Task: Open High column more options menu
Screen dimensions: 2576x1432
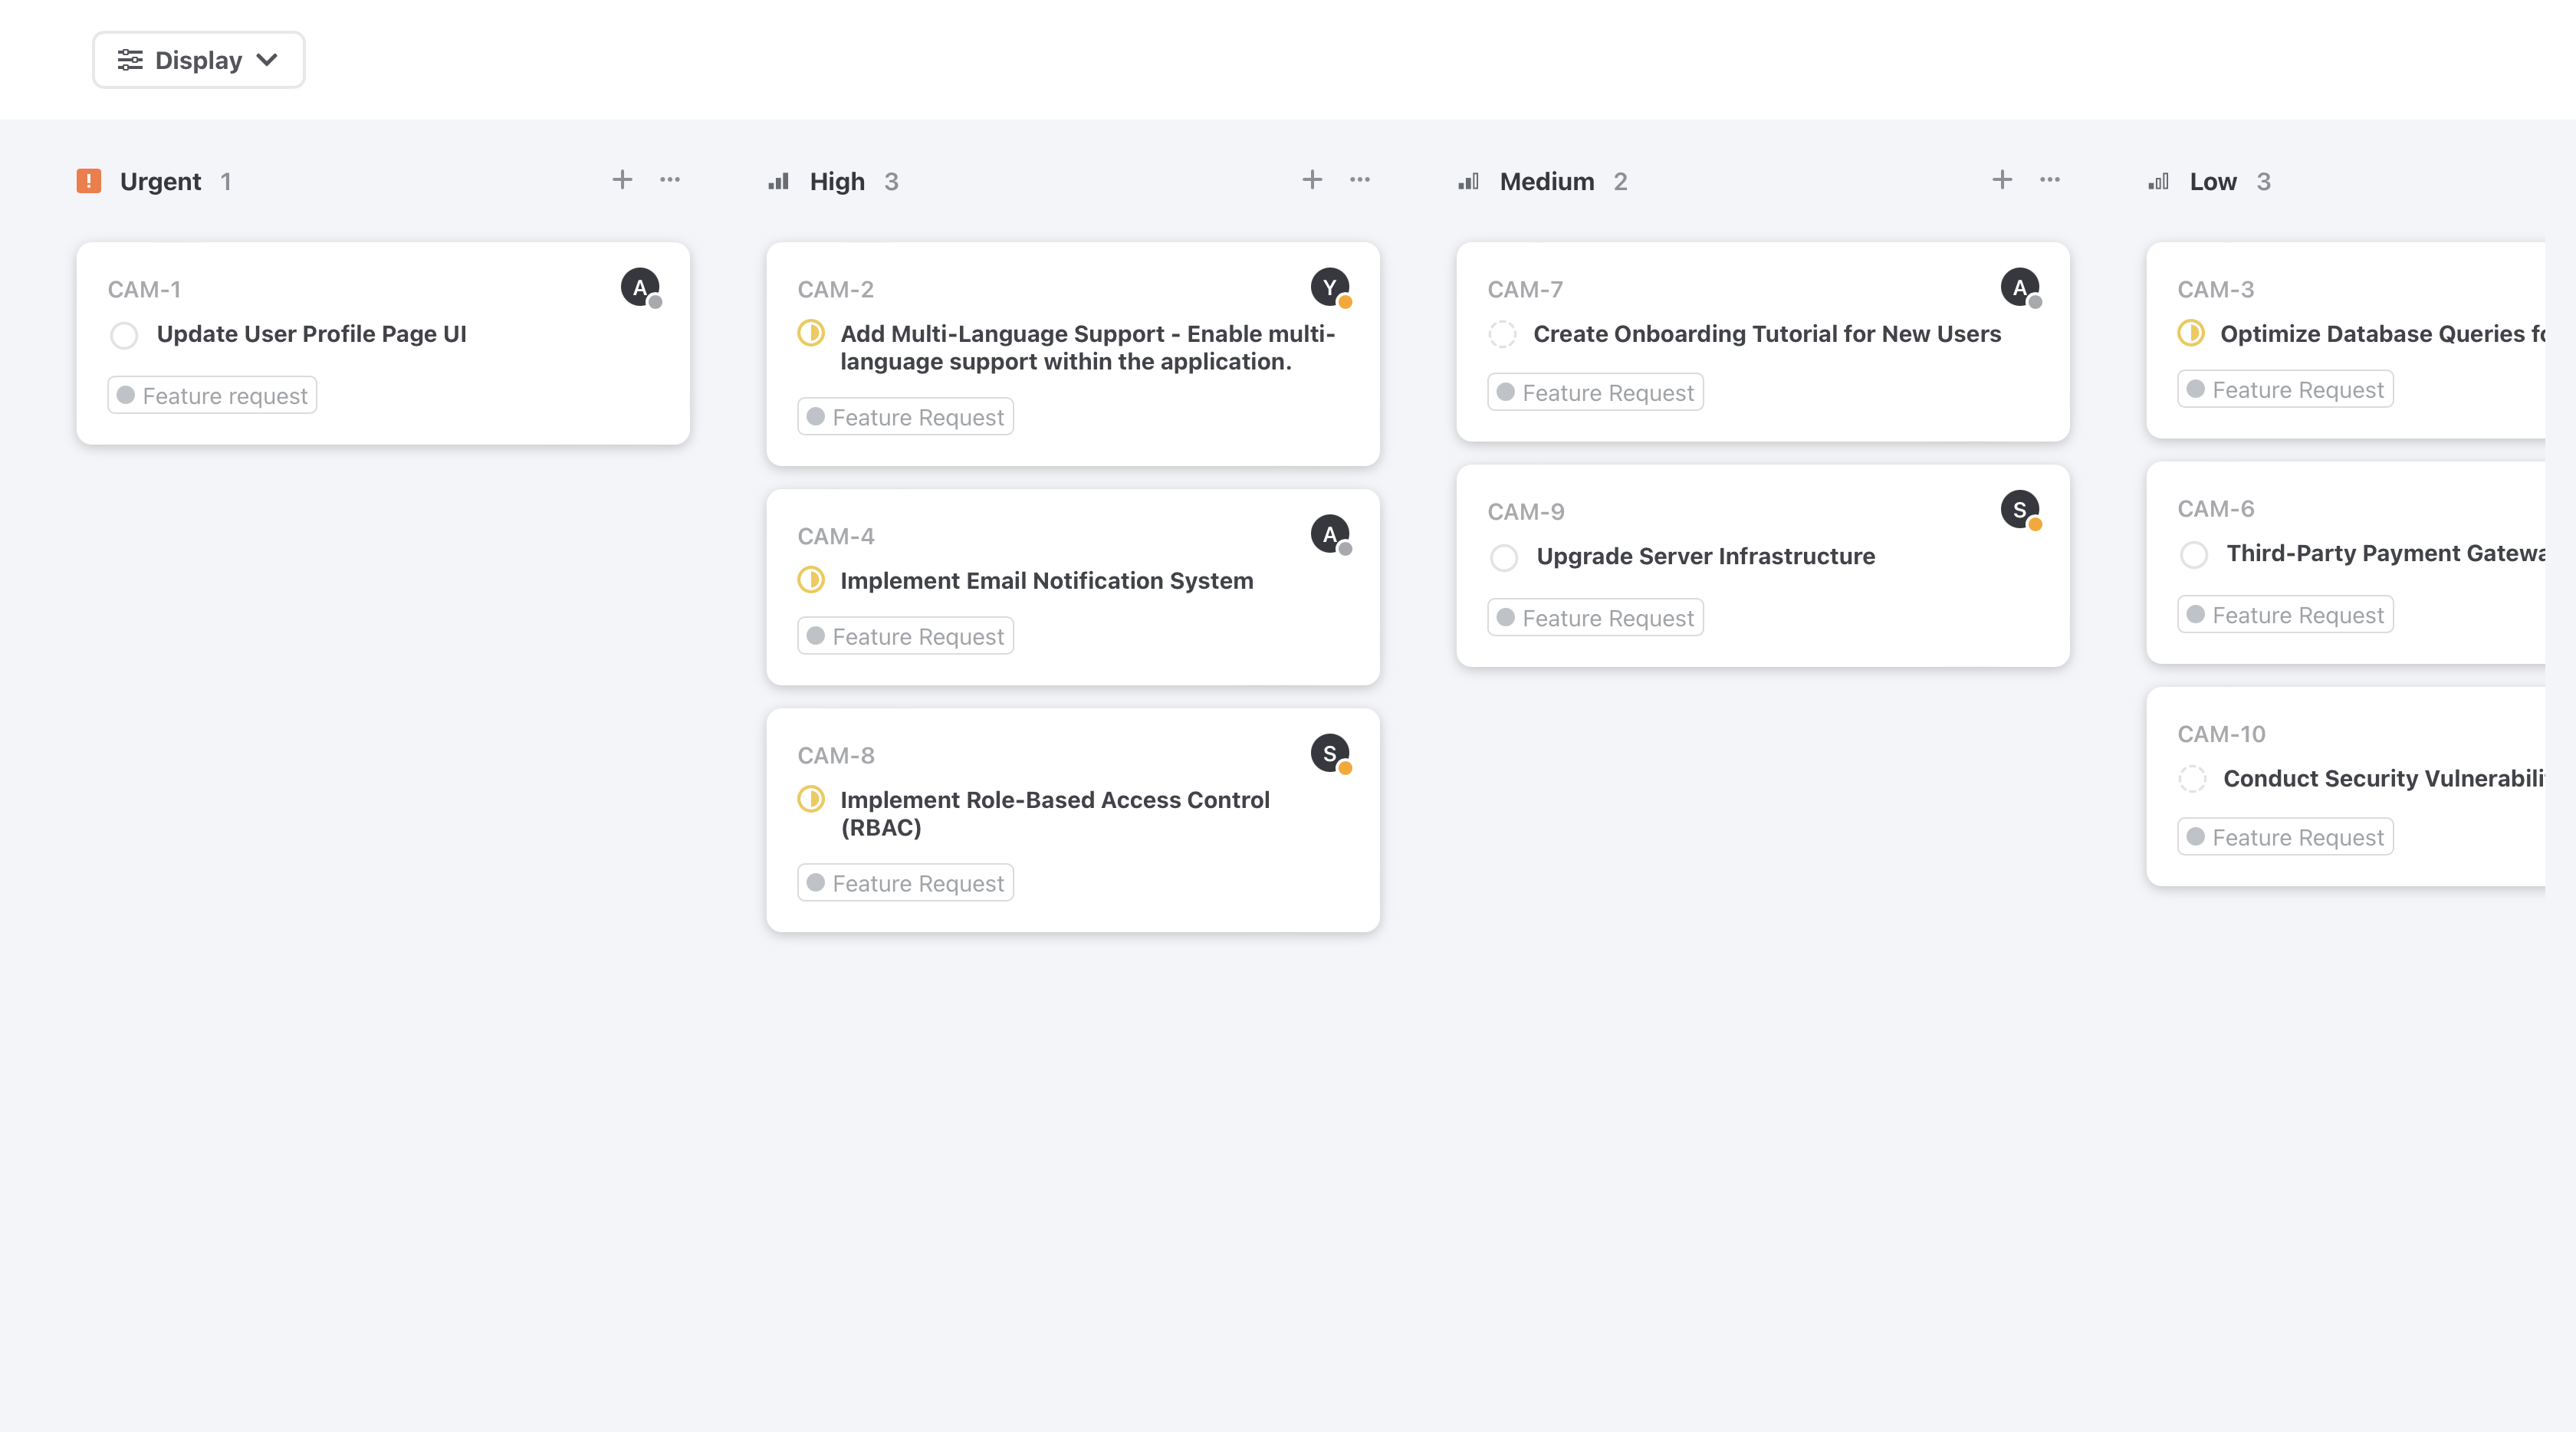Action: pyautogui.click(x=1360, y=180)
